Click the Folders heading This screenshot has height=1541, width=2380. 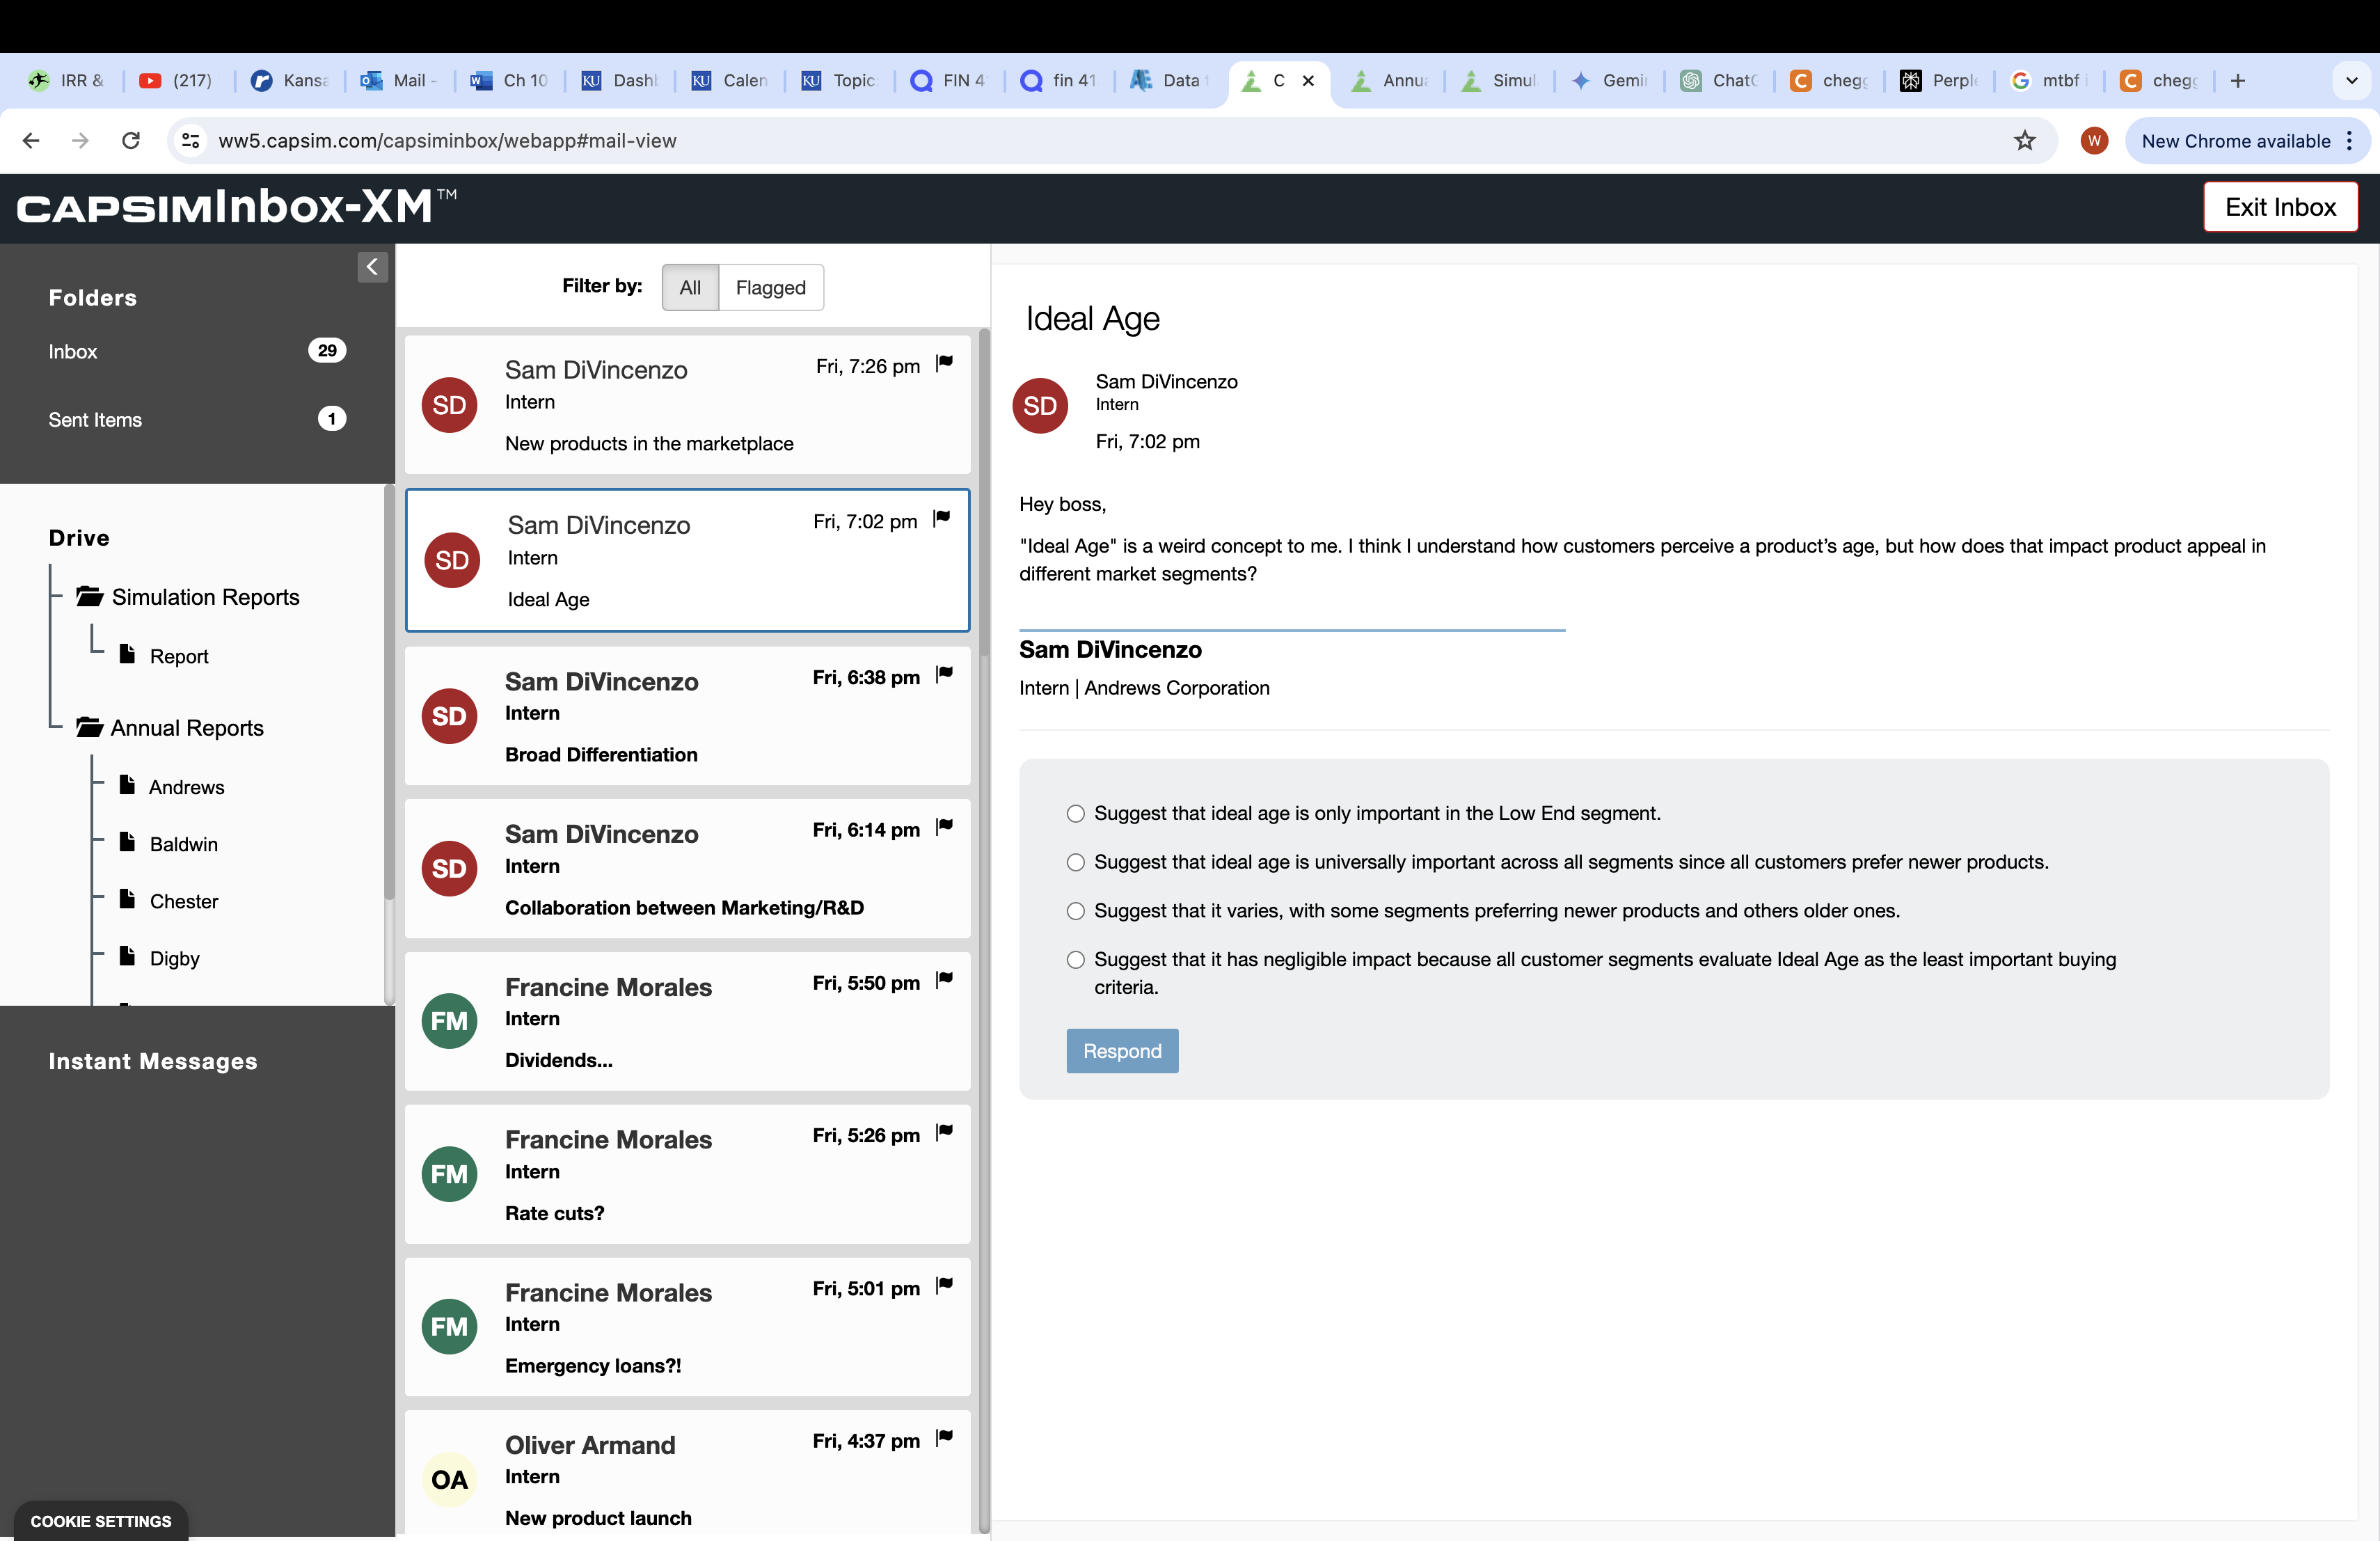coord(93,298)
